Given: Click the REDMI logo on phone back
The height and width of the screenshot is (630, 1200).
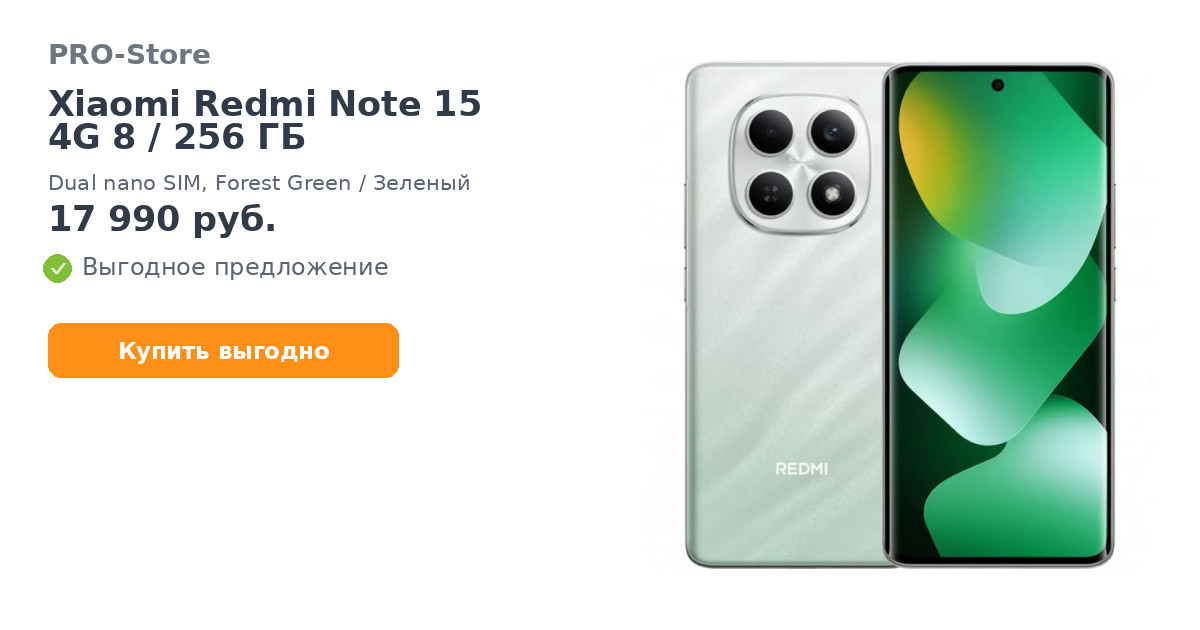Looking at the screenshot, I should pos(802,468).
